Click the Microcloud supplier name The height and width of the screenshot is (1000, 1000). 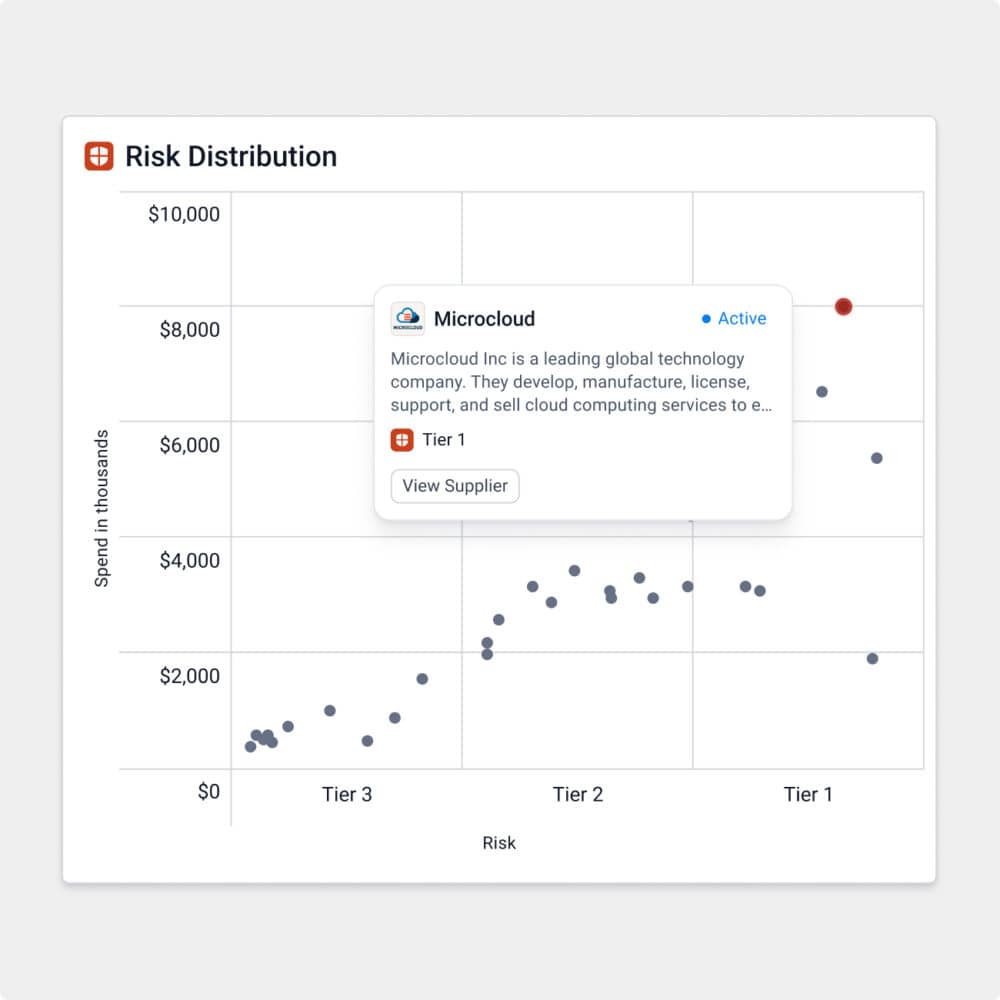pyautogui.click(x=484, y=319)
